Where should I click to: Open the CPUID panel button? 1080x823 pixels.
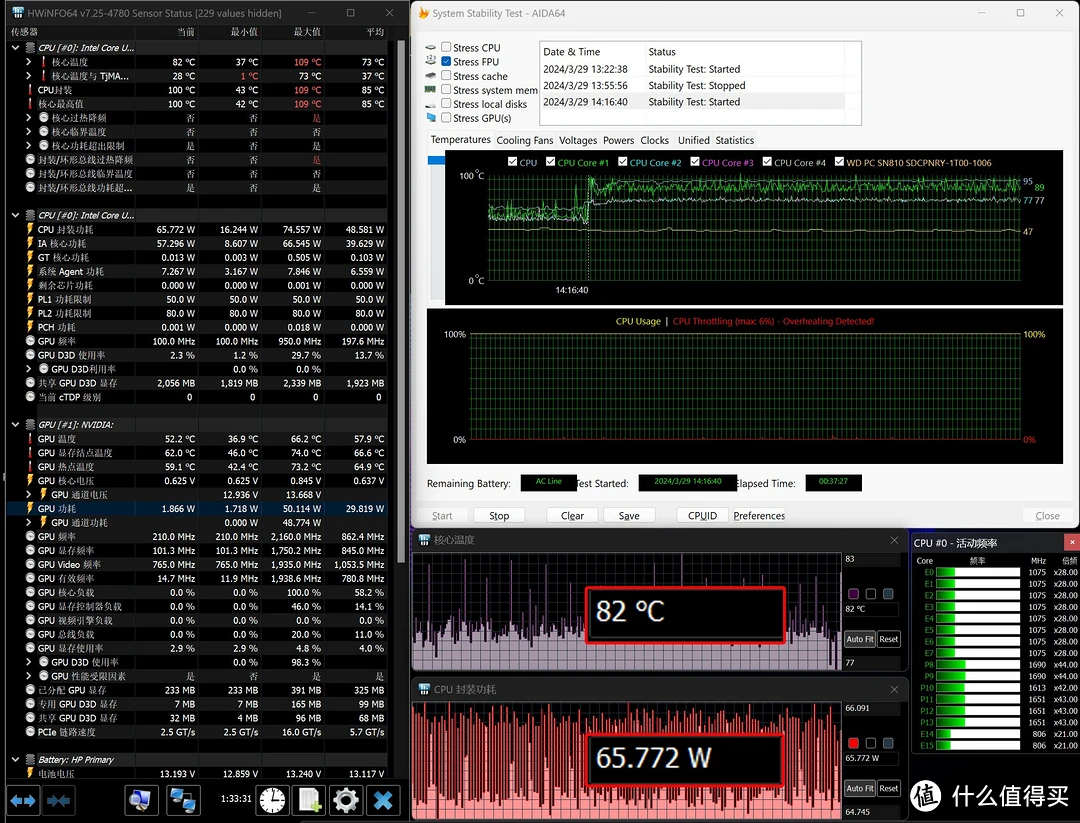703,516
